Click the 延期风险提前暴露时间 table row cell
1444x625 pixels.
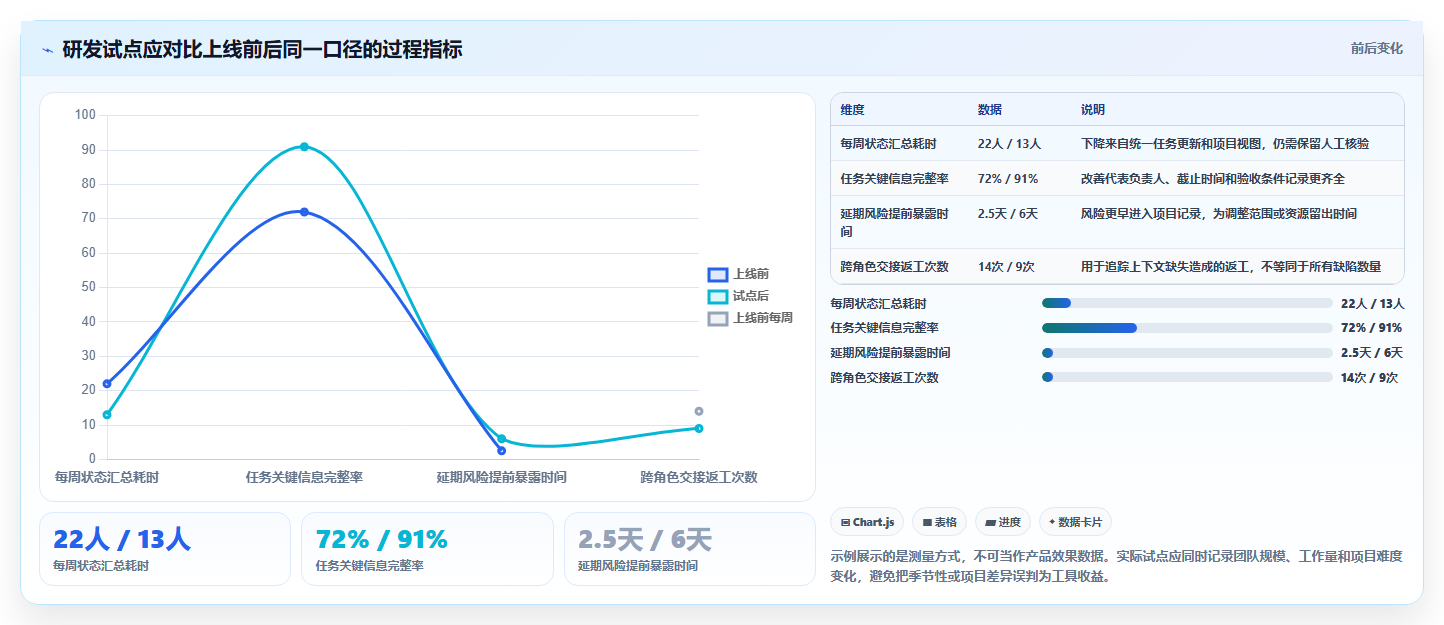coord(898,222)
